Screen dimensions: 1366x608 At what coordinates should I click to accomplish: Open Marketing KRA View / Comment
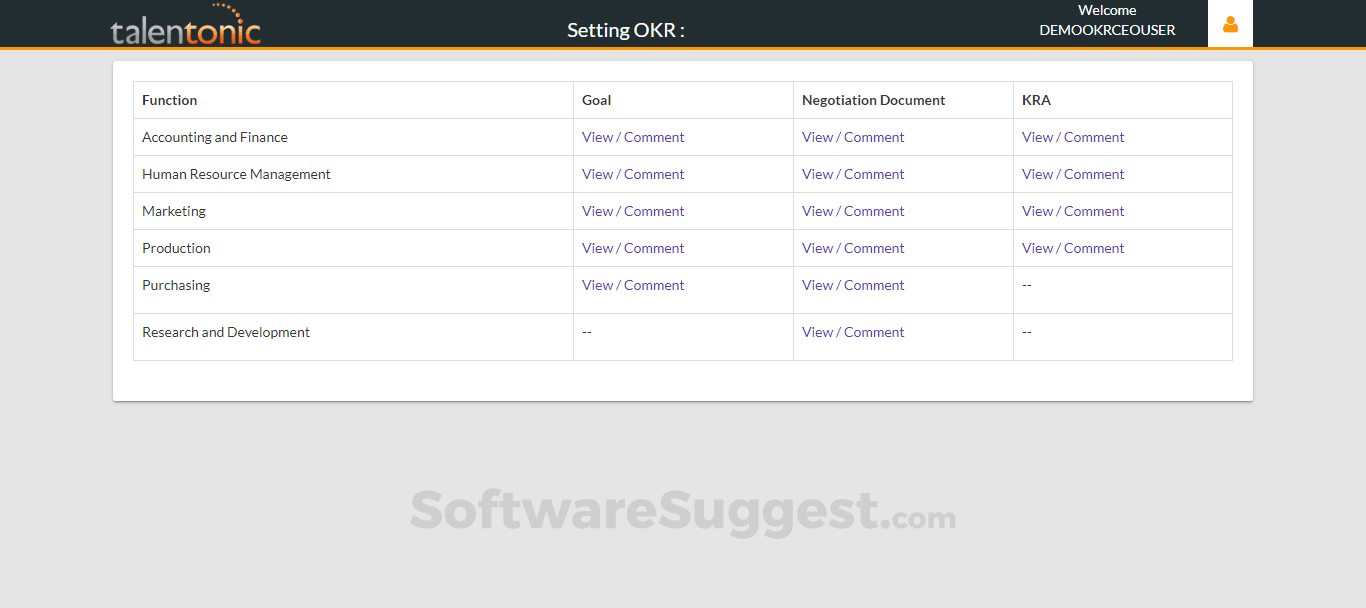click(x=1073, y=211)
